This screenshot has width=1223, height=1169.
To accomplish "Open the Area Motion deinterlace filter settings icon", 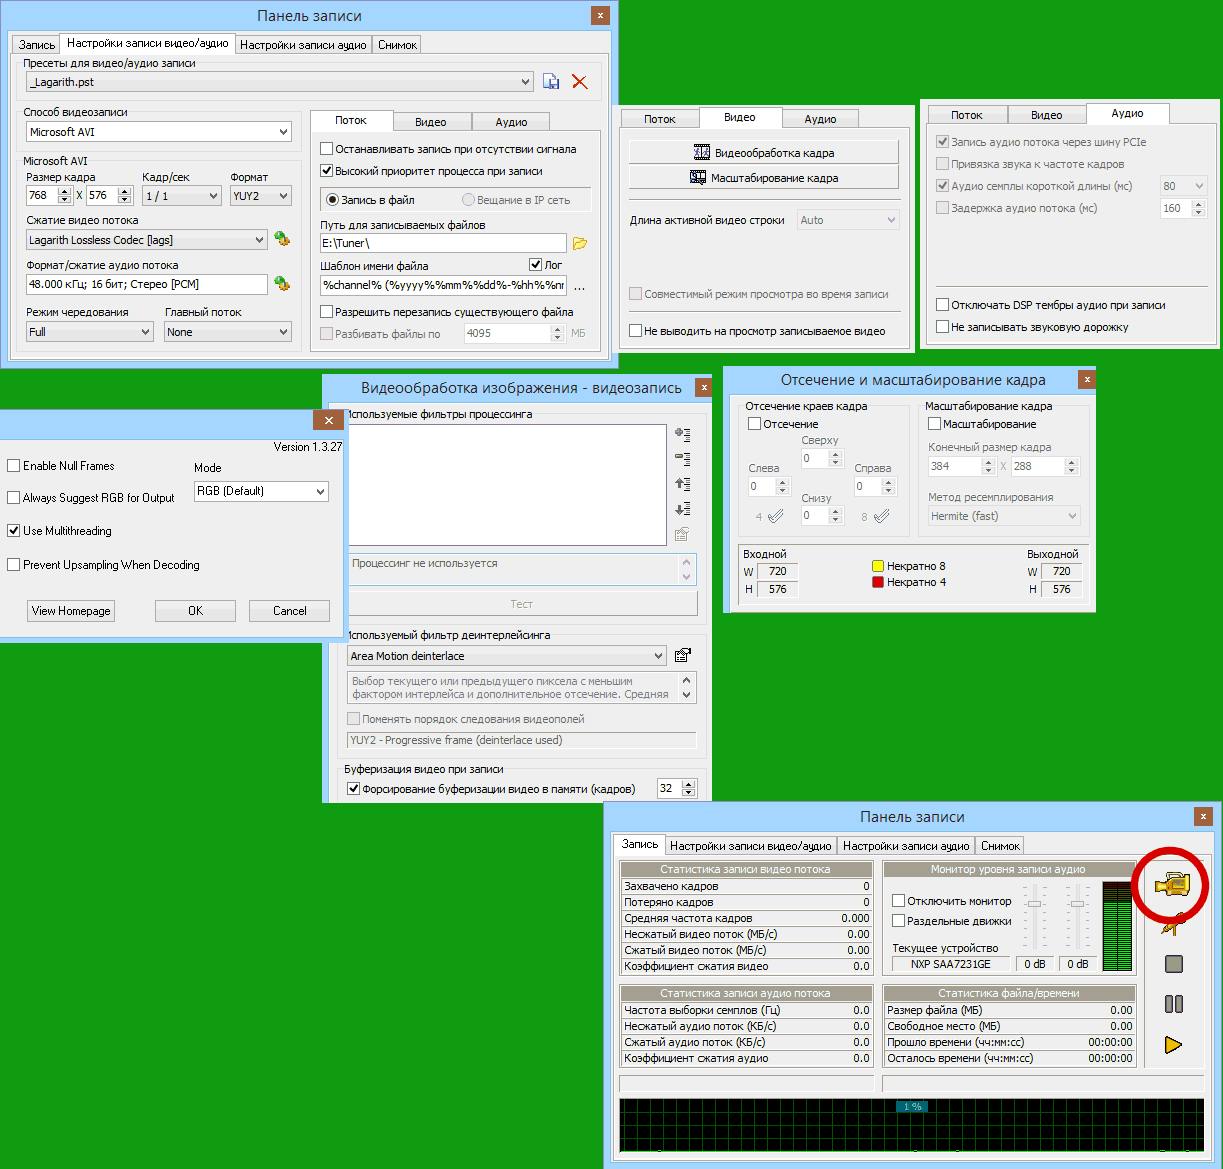I will [x=682, y=656].
